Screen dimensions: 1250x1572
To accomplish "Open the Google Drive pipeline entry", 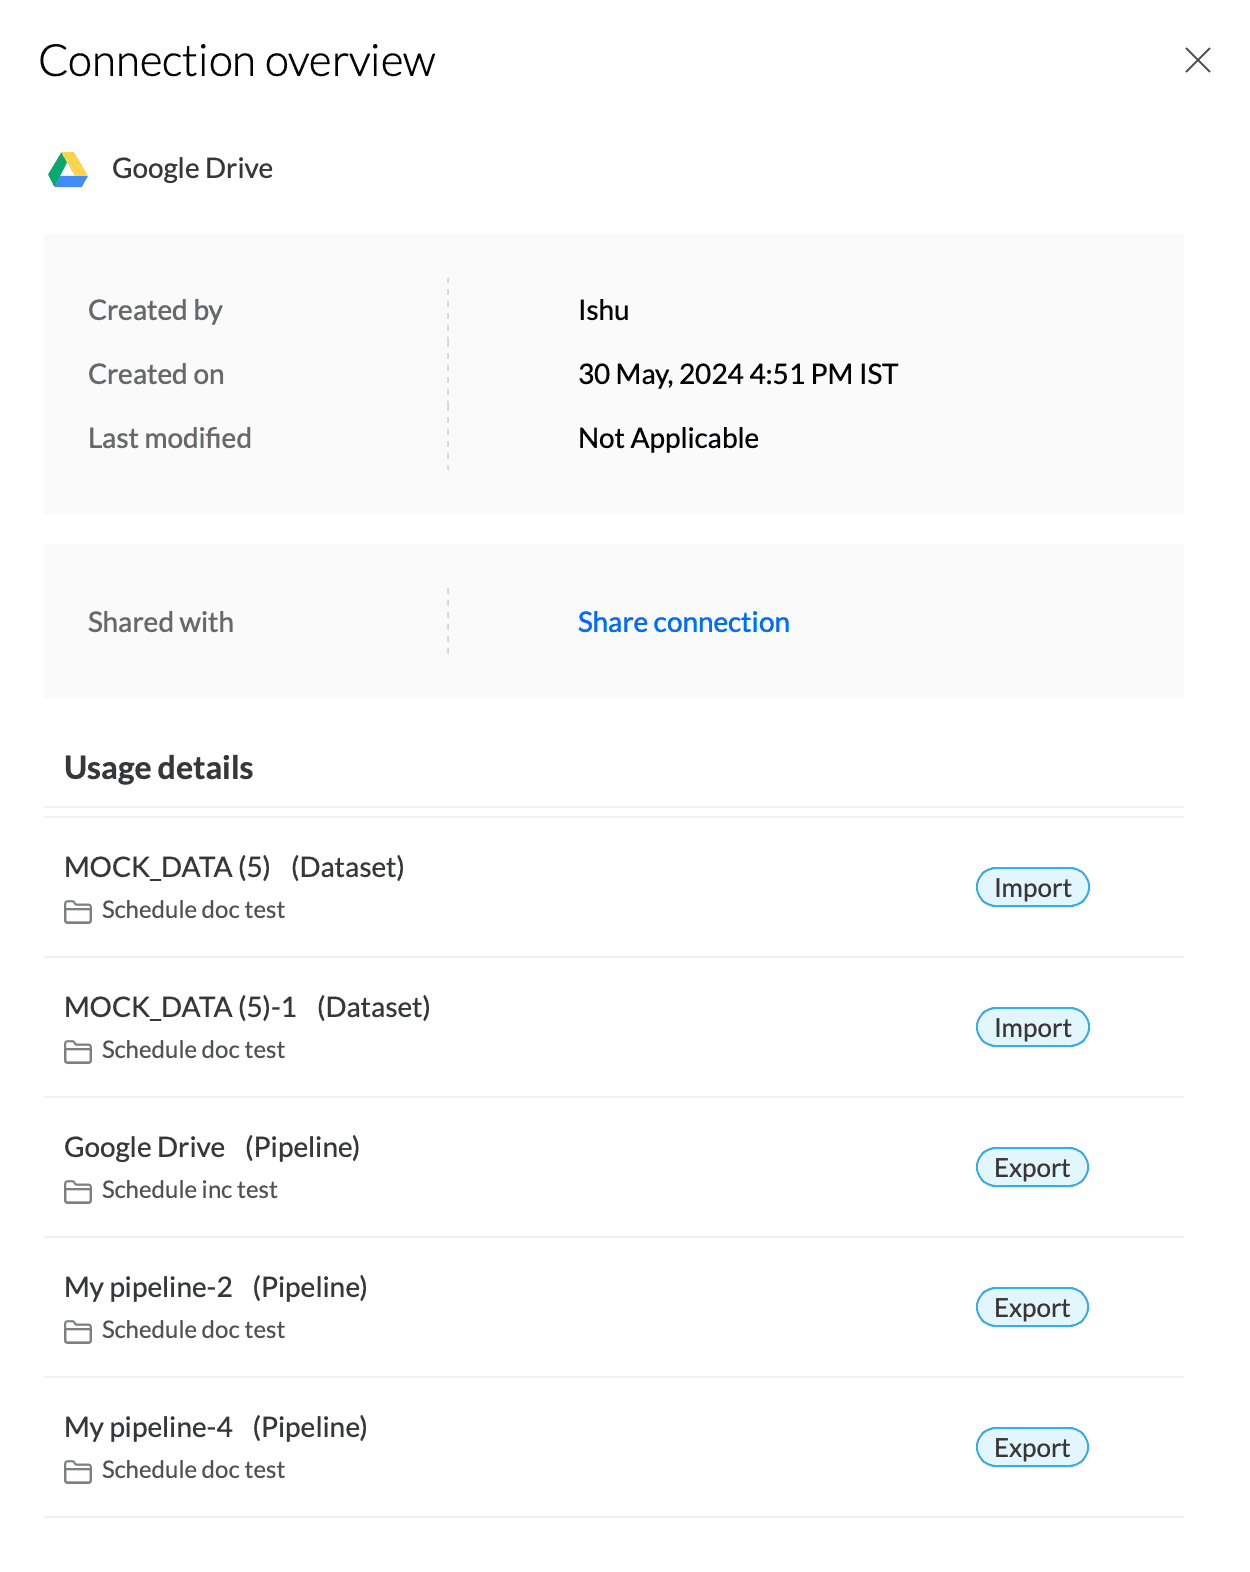I will (x=144, y=1147).
